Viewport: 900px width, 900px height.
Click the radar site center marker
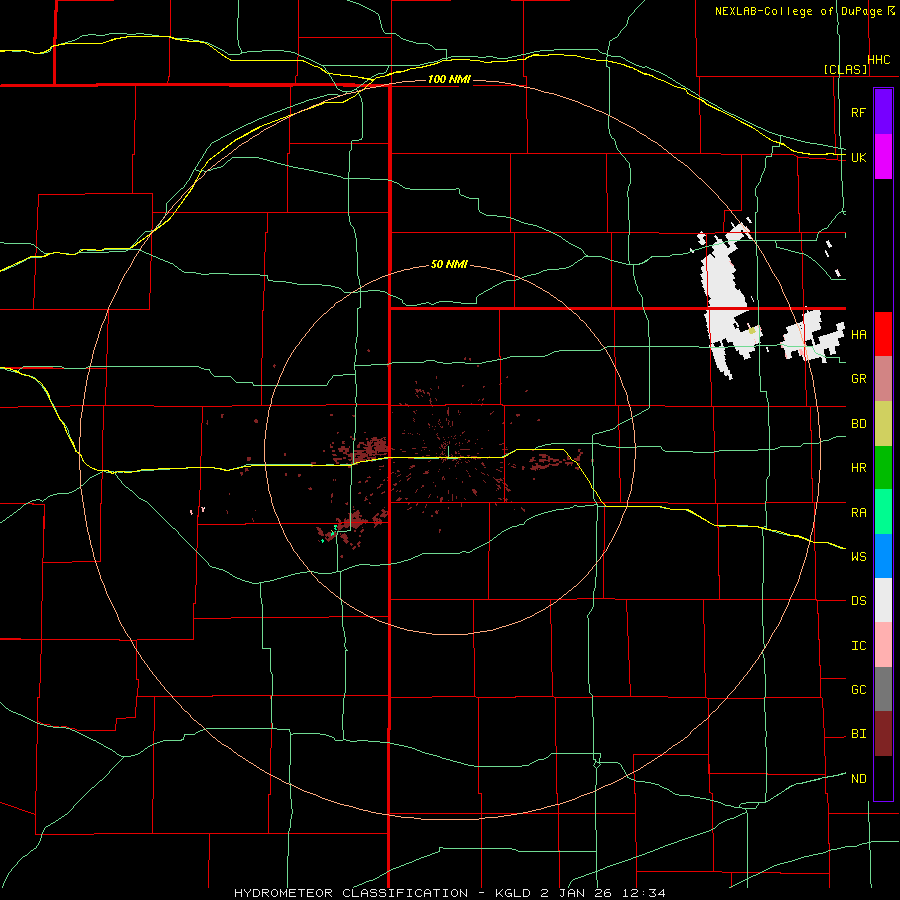(x=449, y=452)
